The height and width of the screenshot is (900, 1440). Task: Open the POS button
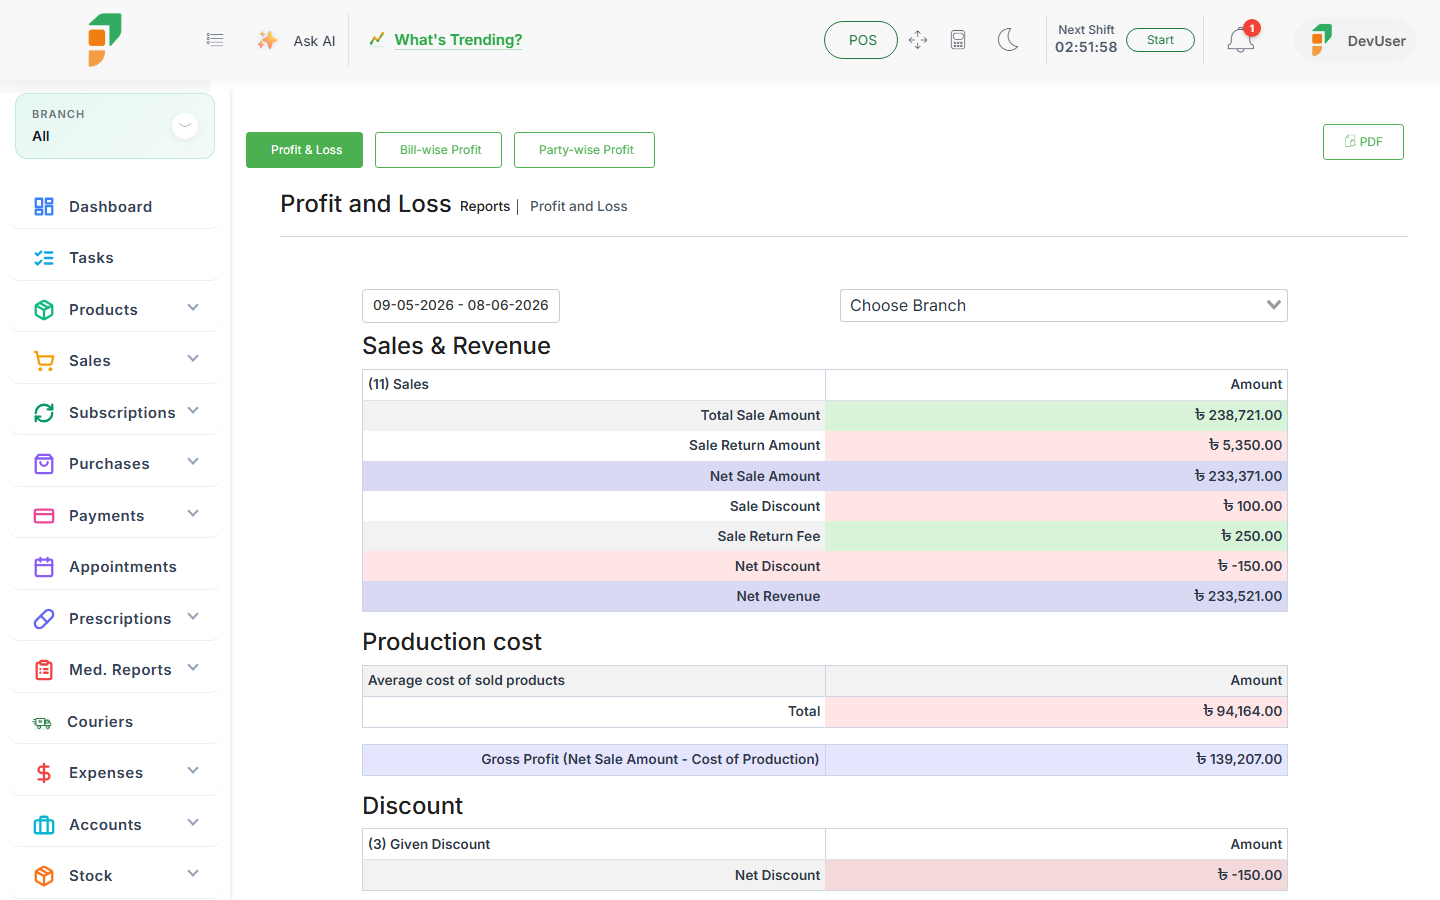click(861, 40)
